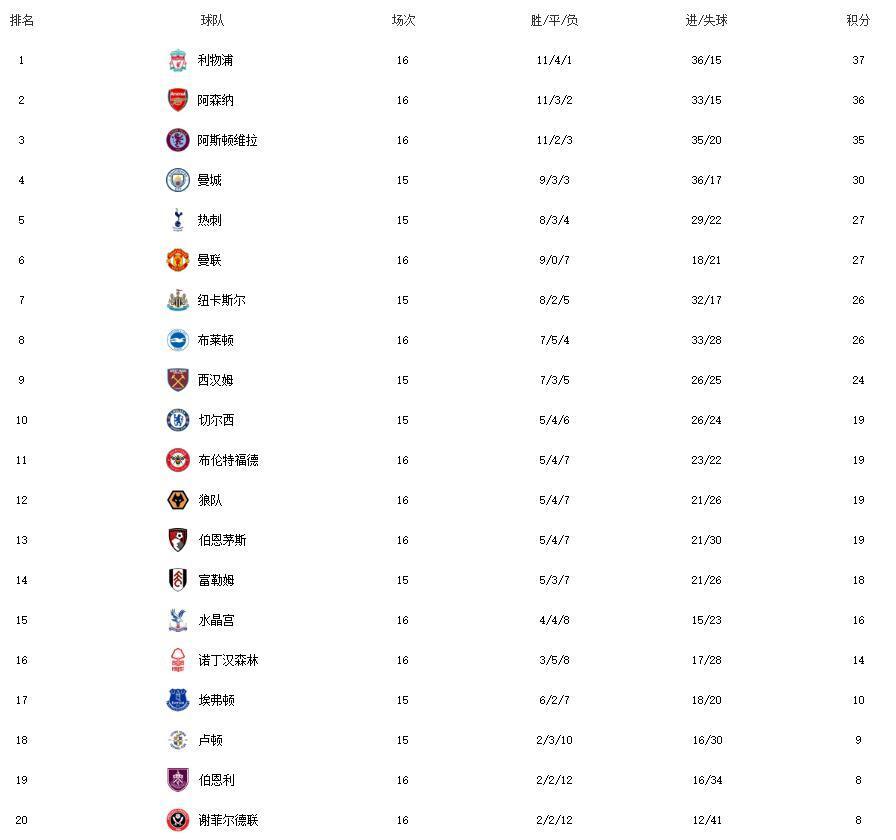Click the Liverpool club crest icon
This screenshot has height=840, width=896.
178,60
